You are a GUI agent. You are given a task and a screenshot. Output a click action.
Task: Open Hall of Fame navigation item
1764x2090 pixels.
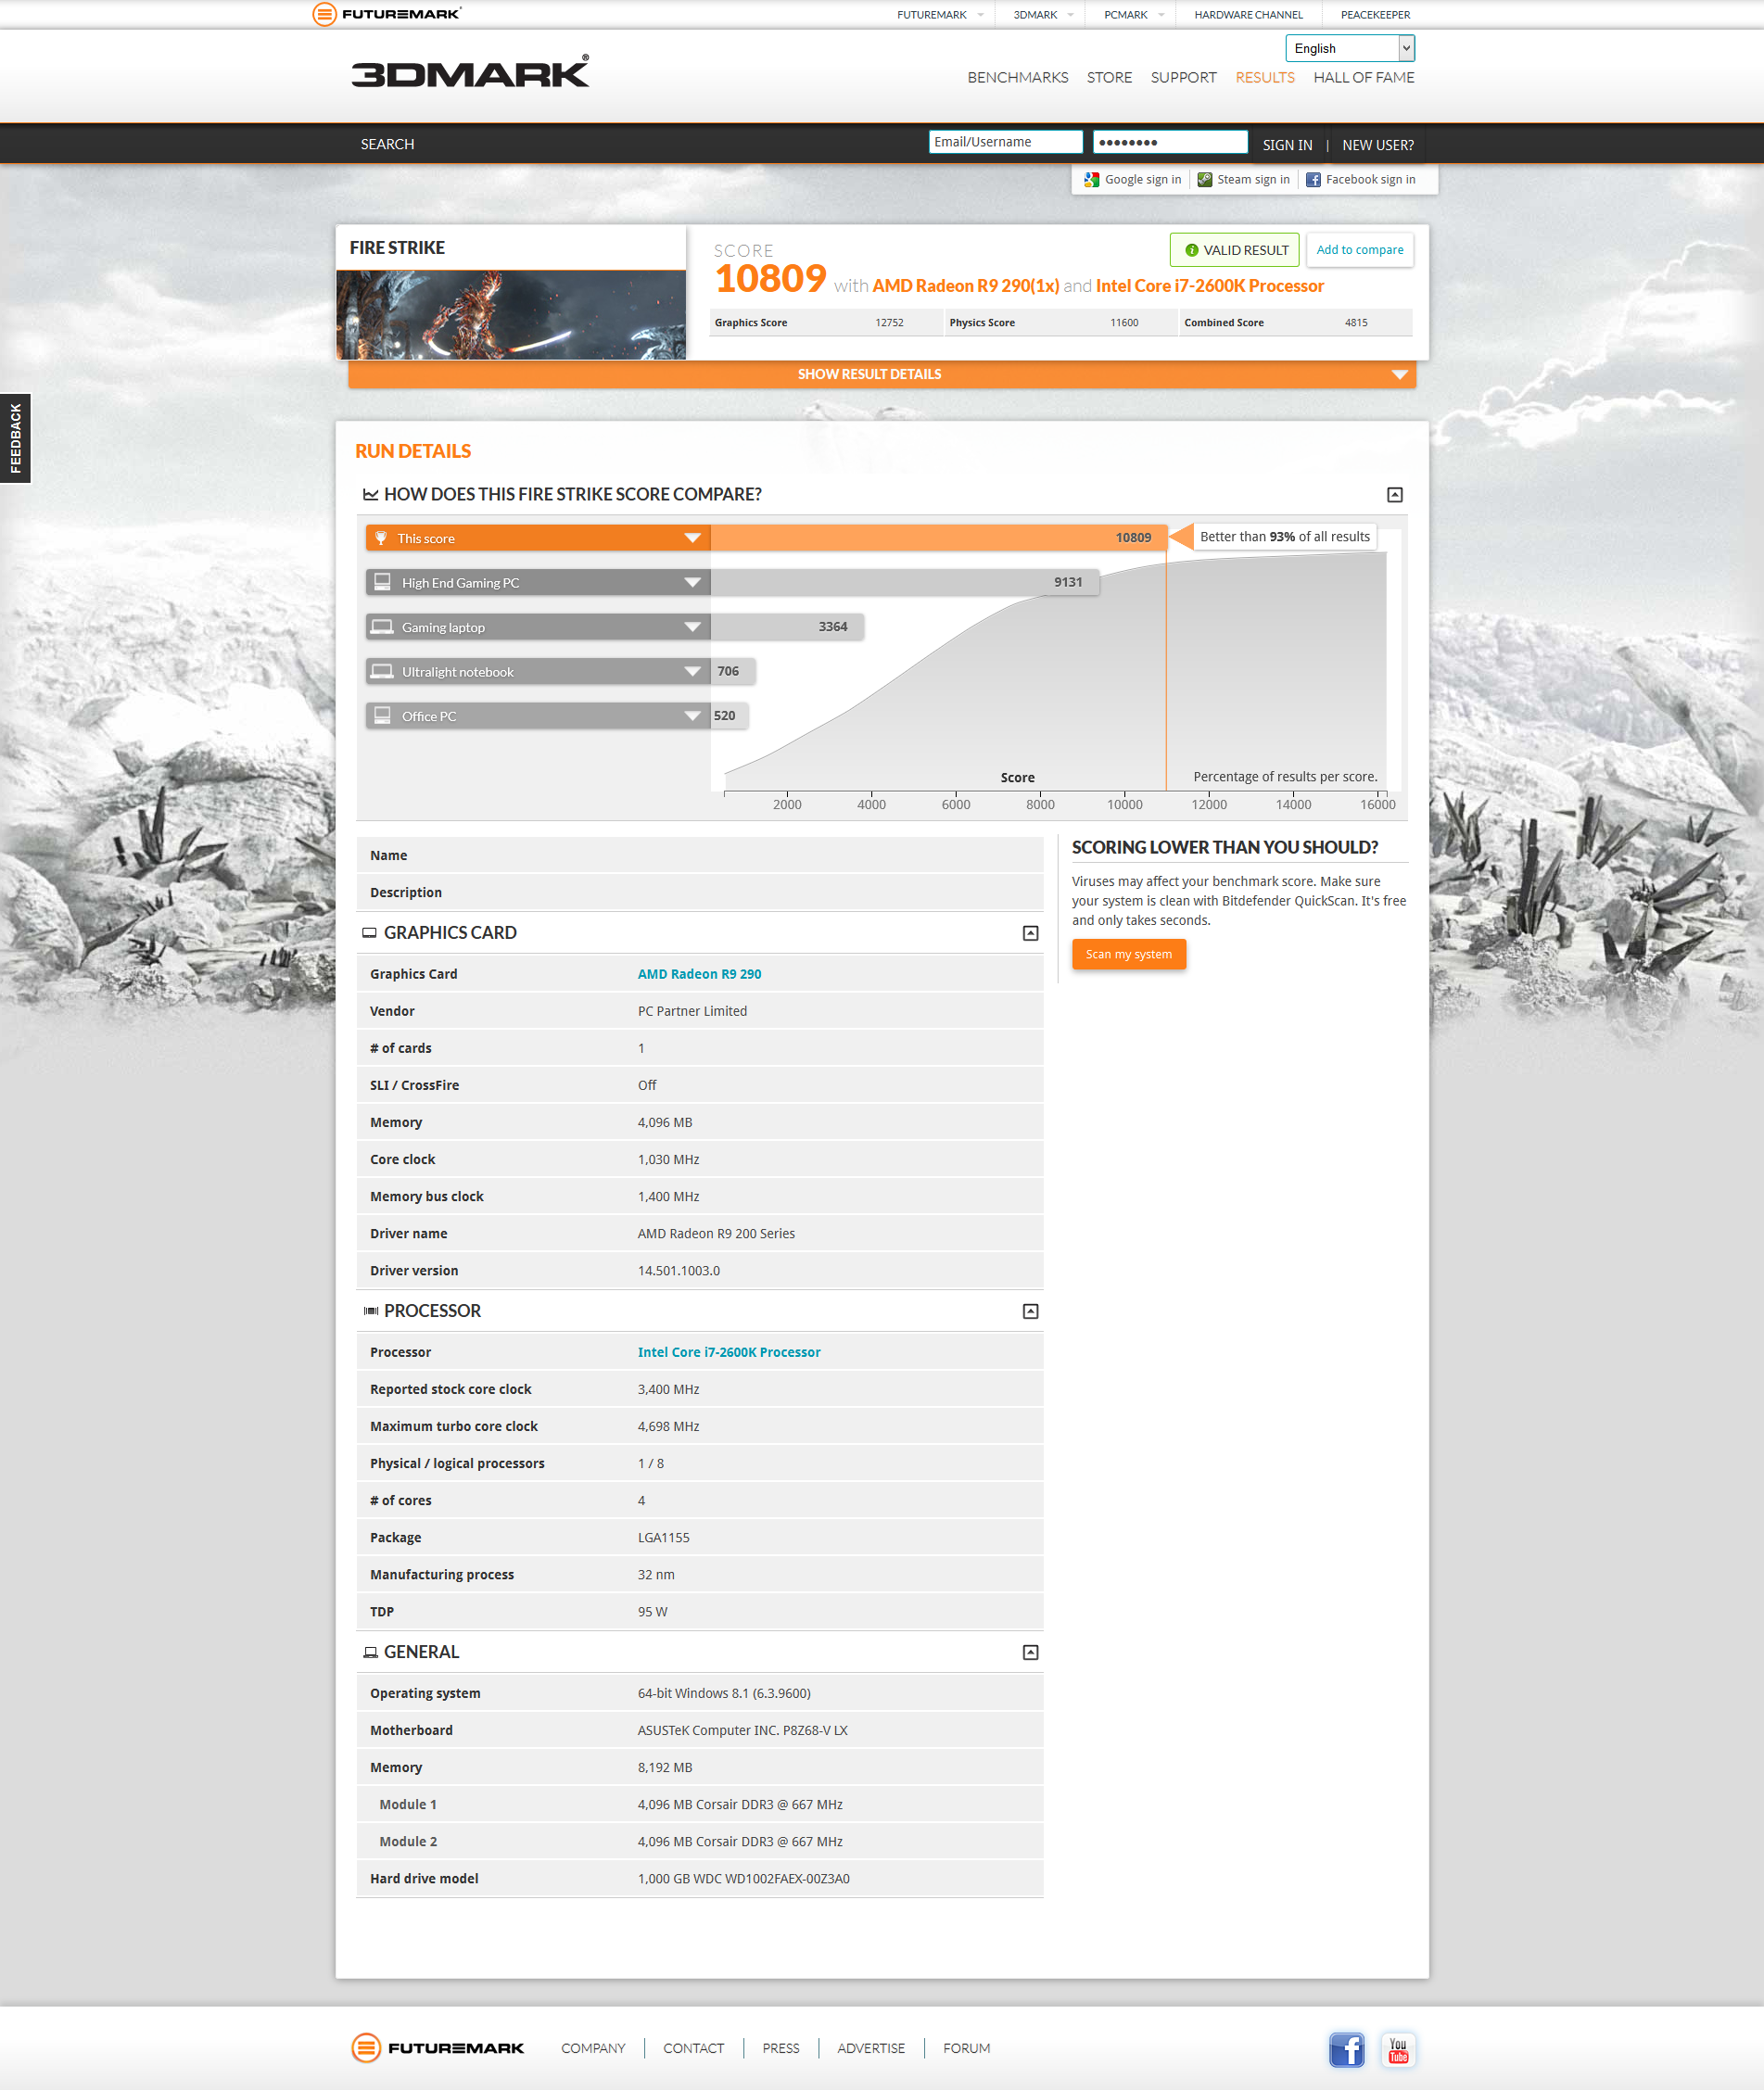(1363, 77)
